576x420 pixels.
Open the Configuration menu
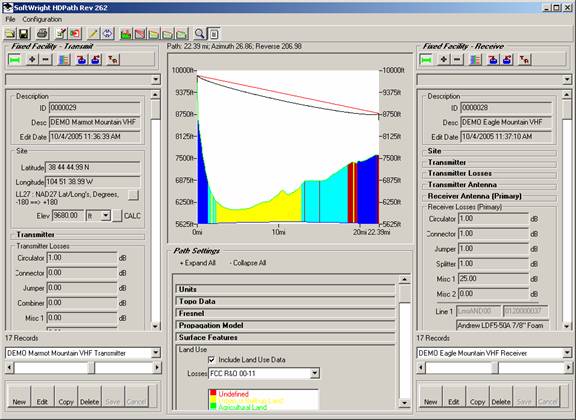(42, 19)
